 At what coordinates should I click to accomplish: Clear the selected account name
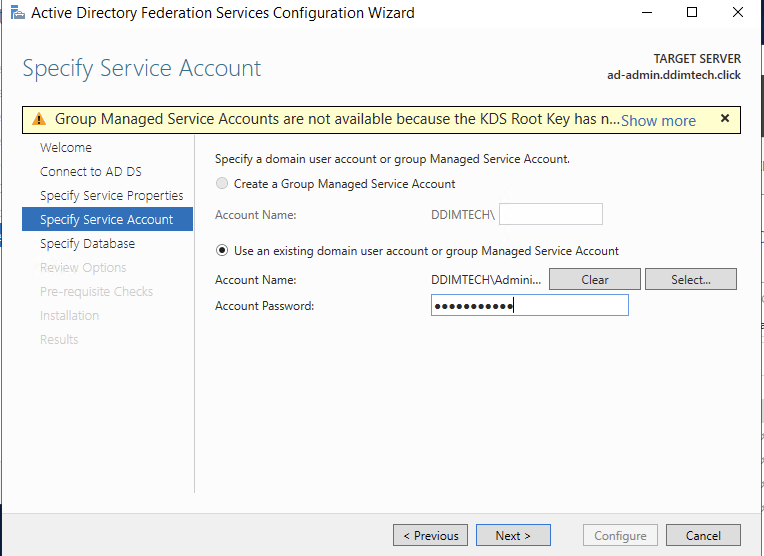click(x=594, y=279)
